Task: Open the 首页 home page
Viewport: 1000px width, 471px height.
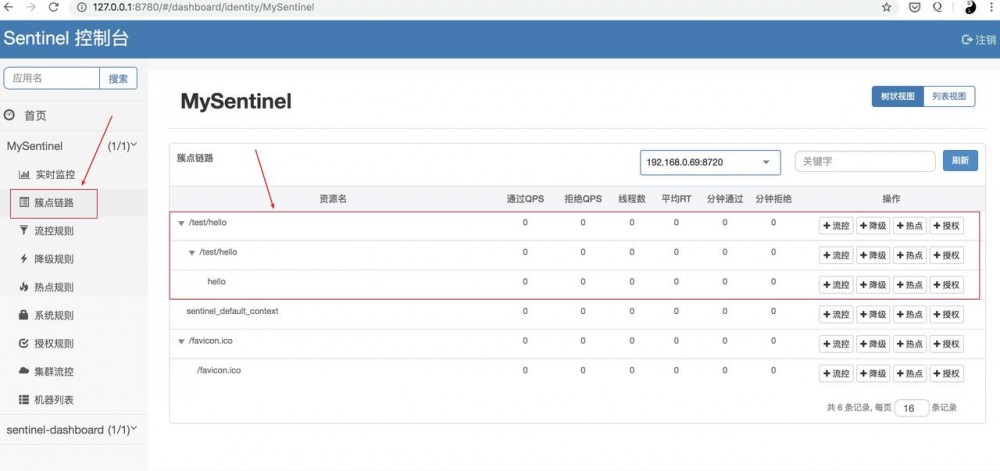Action: click(x=35, y=115)
